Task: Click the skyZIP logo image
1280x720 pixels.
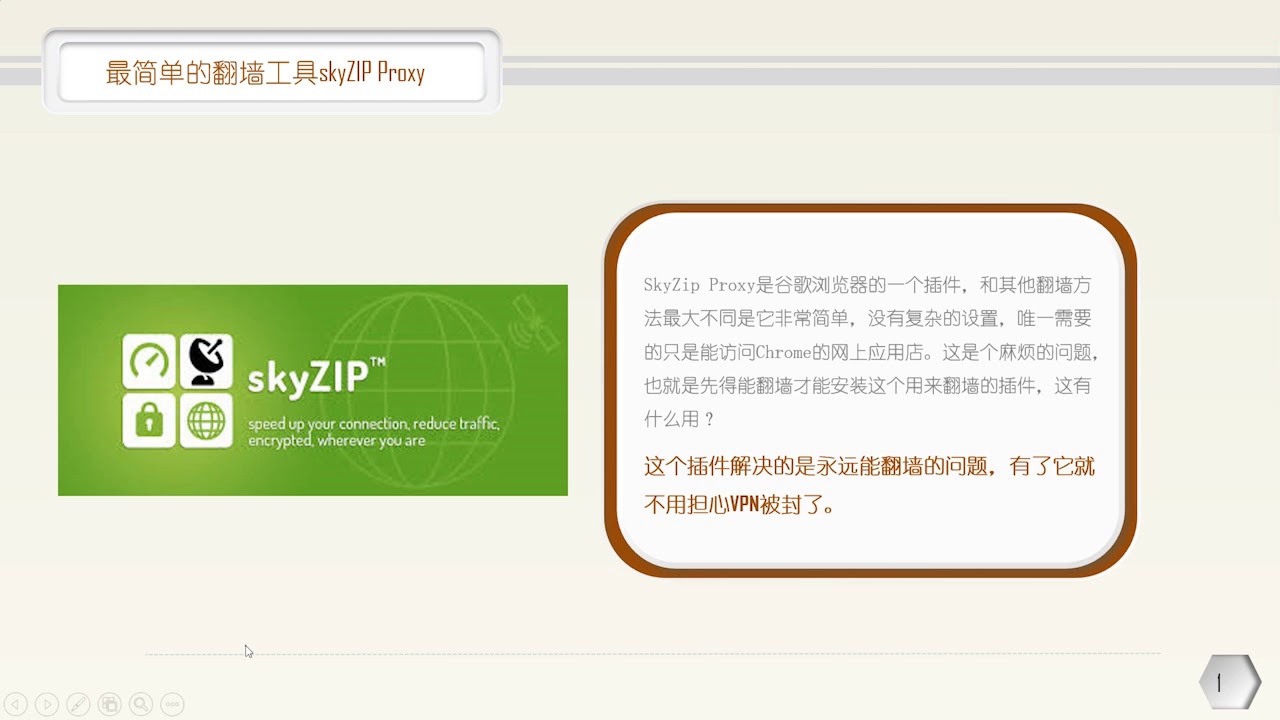Action: 313,390
